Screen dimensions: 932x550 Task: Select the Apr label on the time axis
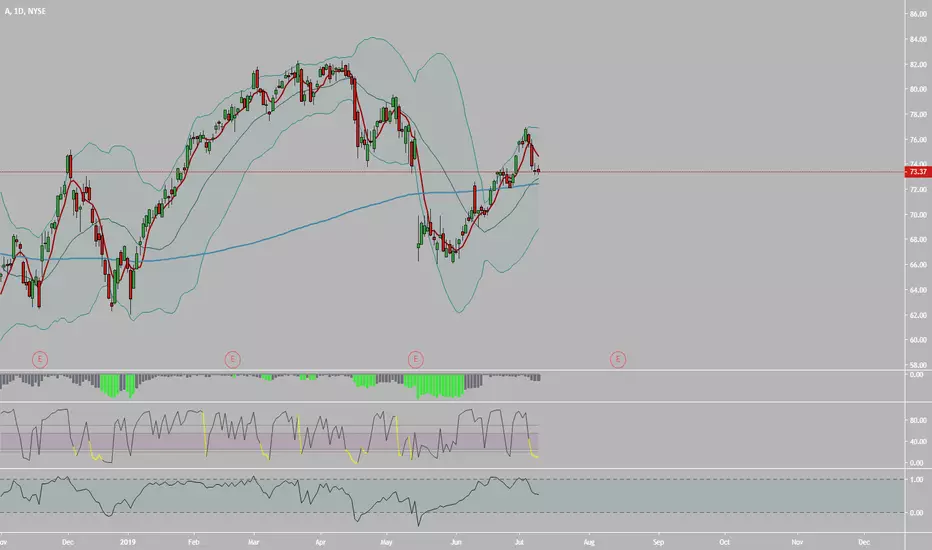[320, 542]
